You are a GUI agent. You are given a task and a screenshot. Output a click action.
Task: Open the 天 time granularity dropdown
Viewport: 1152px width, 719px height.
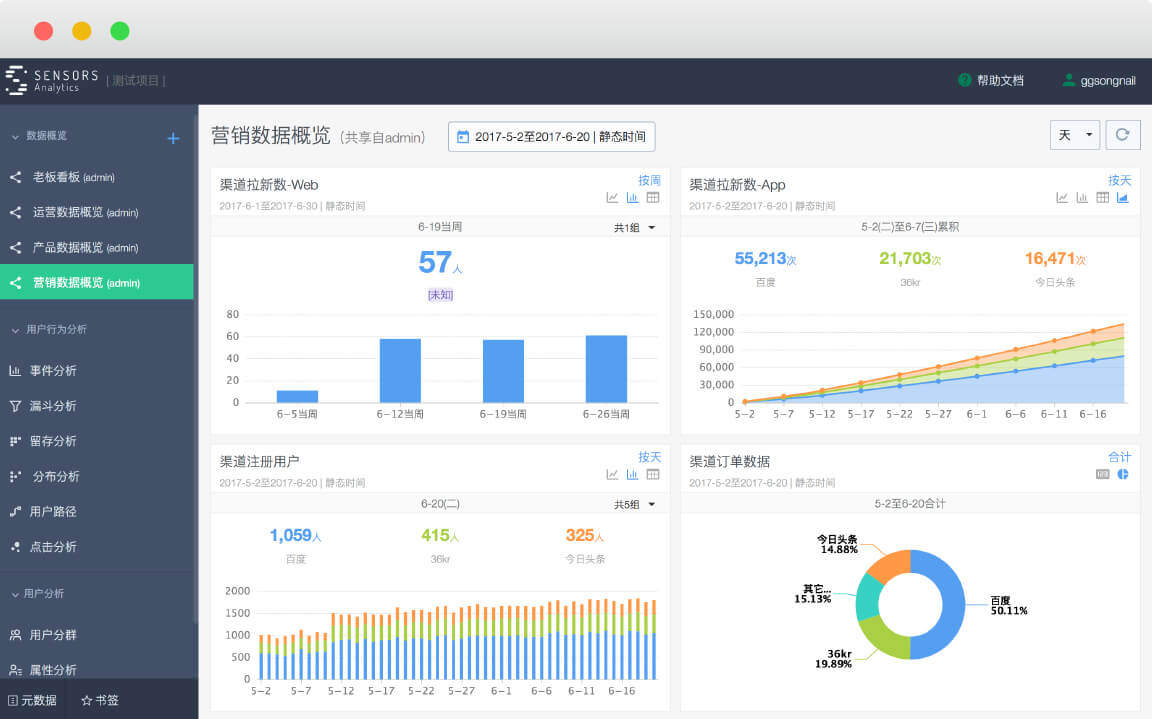pyautogui.click(x=1075, y=135)
